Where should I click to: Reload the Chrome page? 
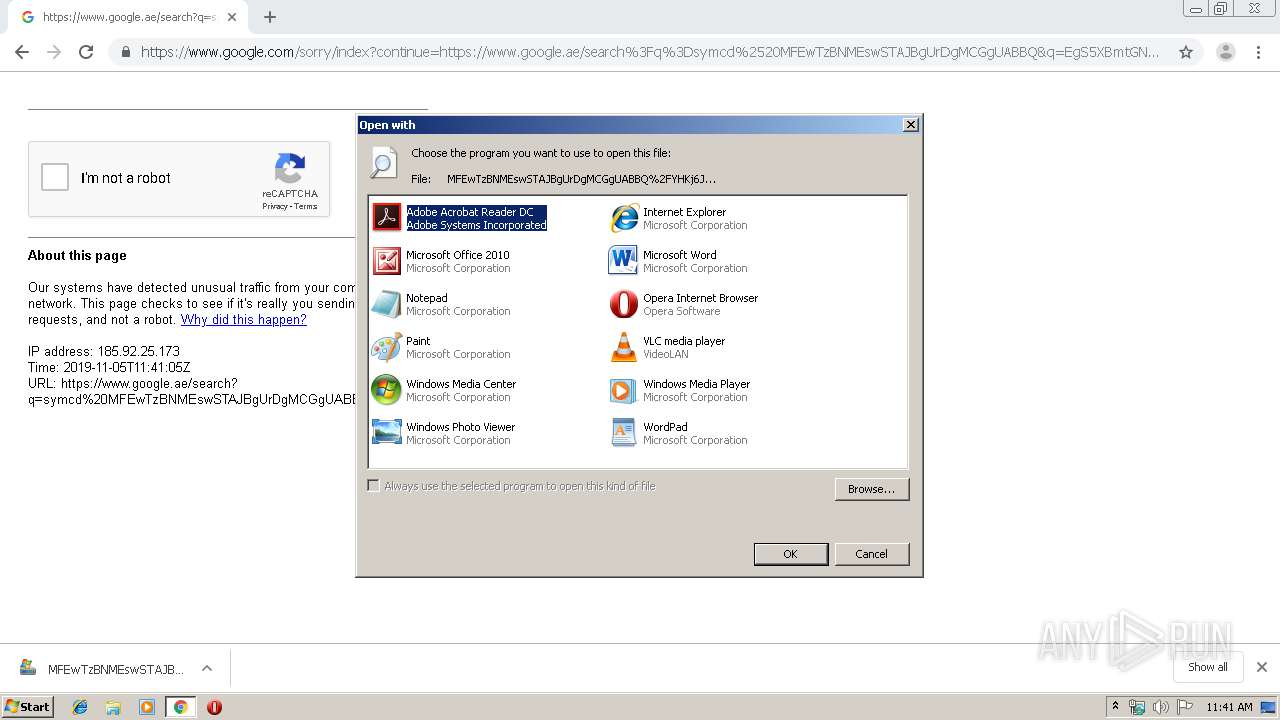[86, 52]
